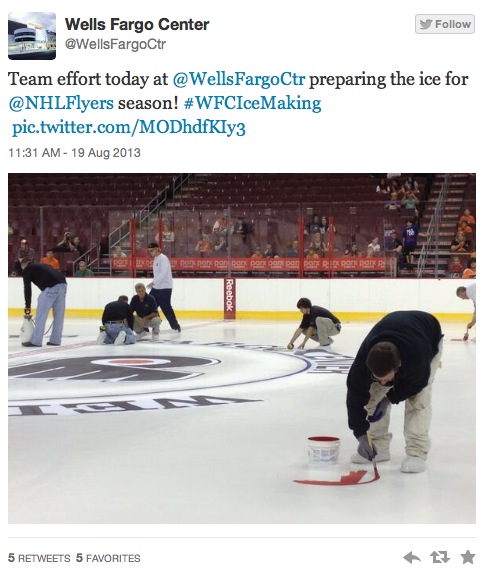The width and height of the screenshot is (489, 575).
Task: Click the painter in the dark hoodie
Action: pyautogui.click(x=396, y=391)
